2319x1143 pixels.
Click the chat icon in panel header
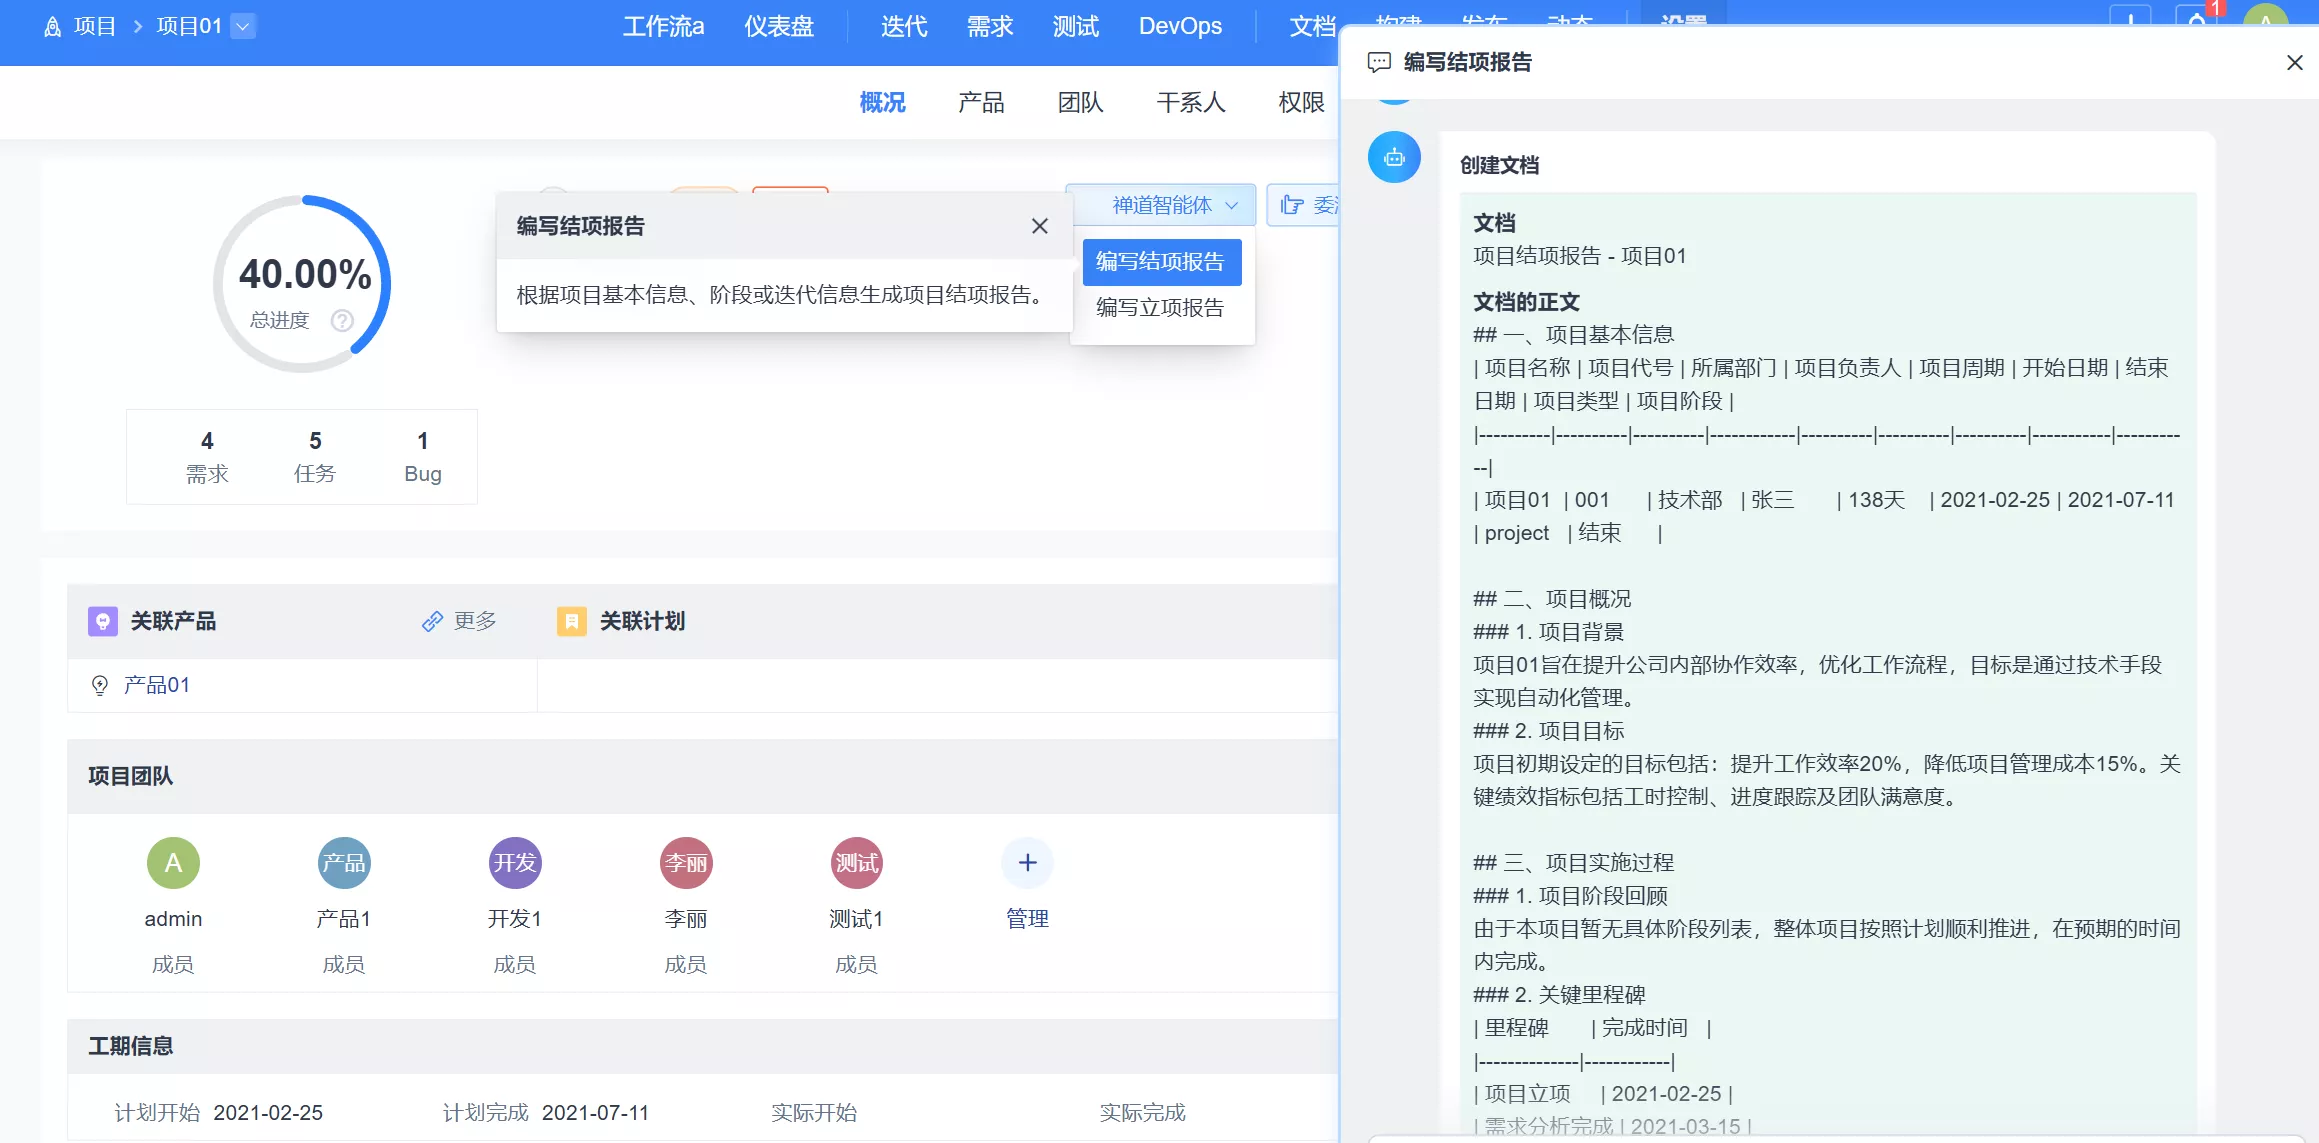click(1379, 62)
